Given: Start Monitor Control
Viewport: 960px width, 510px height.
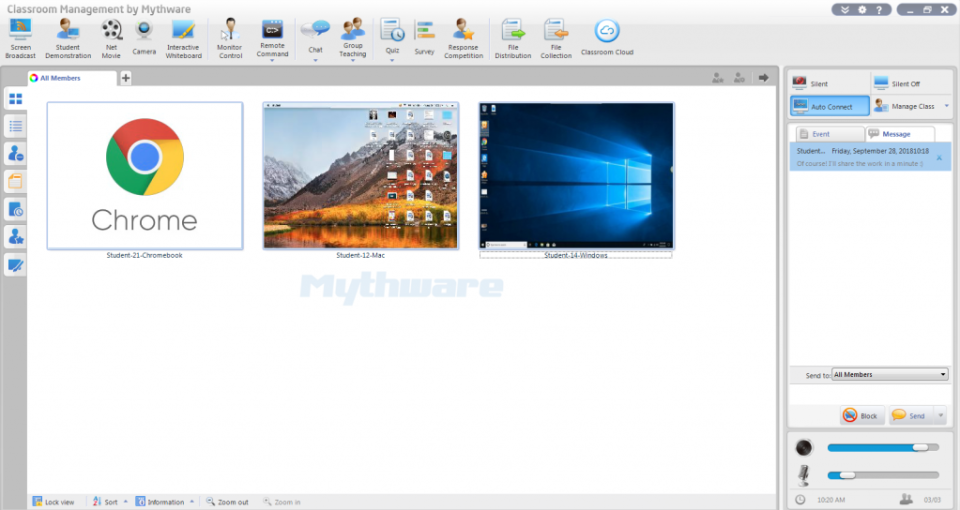Looking at the screenshot, I should (230, 38).
